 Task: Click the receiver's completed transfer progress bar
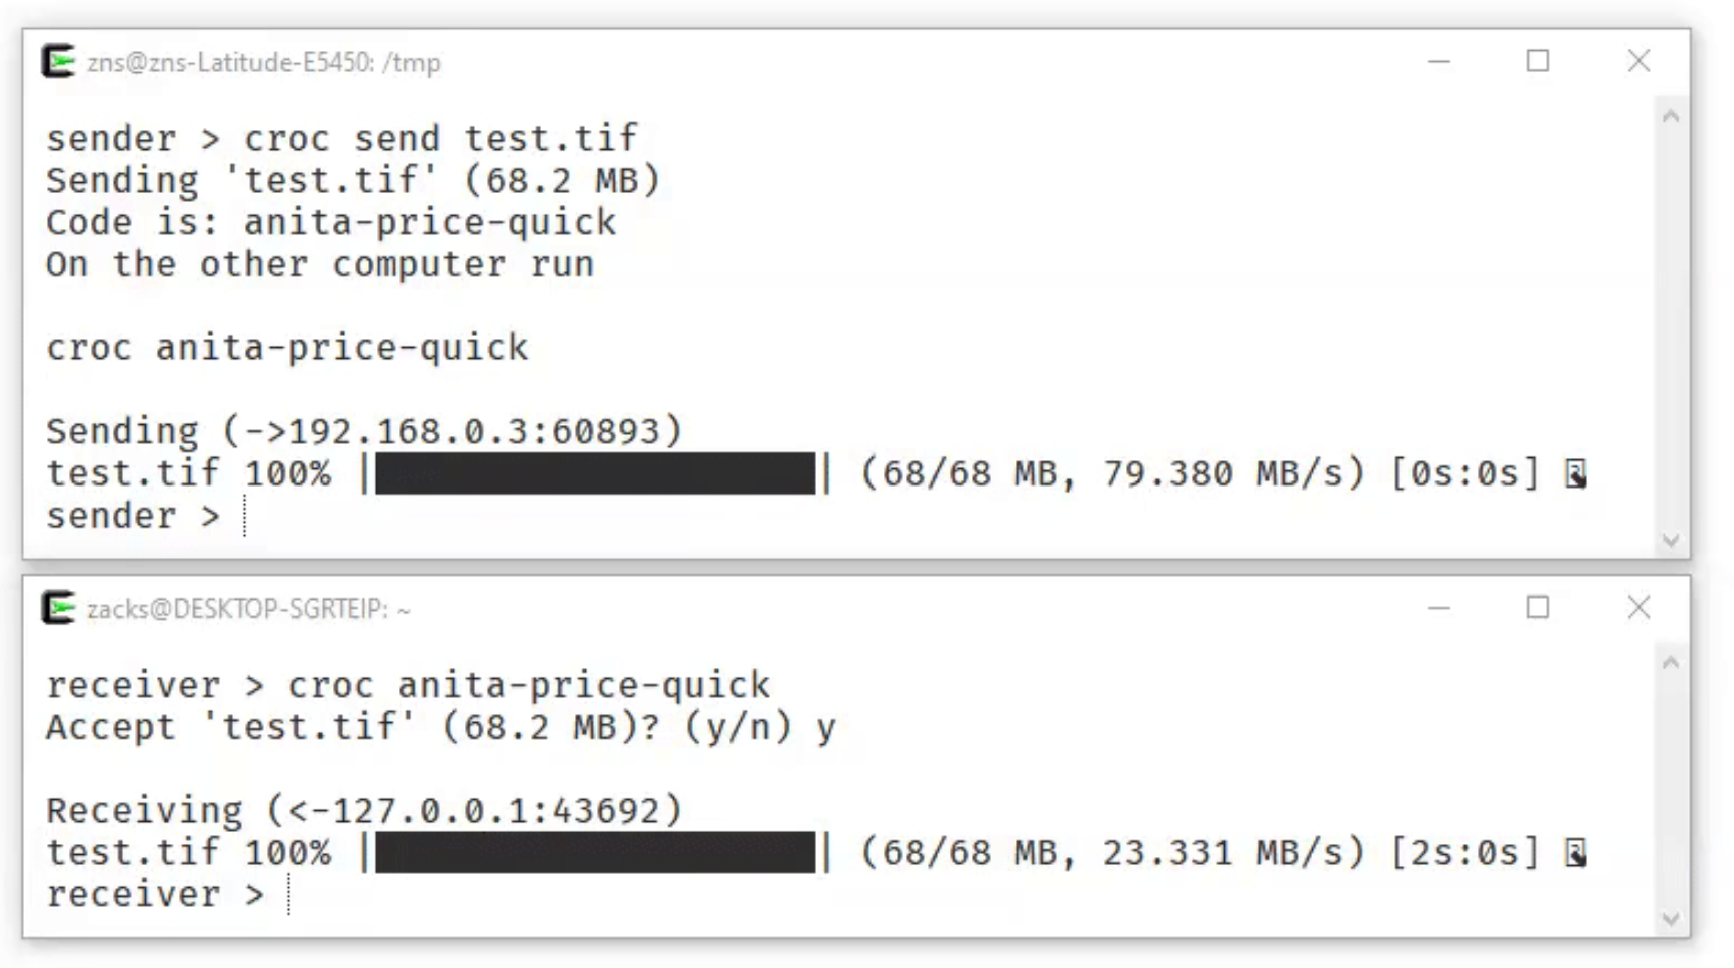(x=595, y=852)
